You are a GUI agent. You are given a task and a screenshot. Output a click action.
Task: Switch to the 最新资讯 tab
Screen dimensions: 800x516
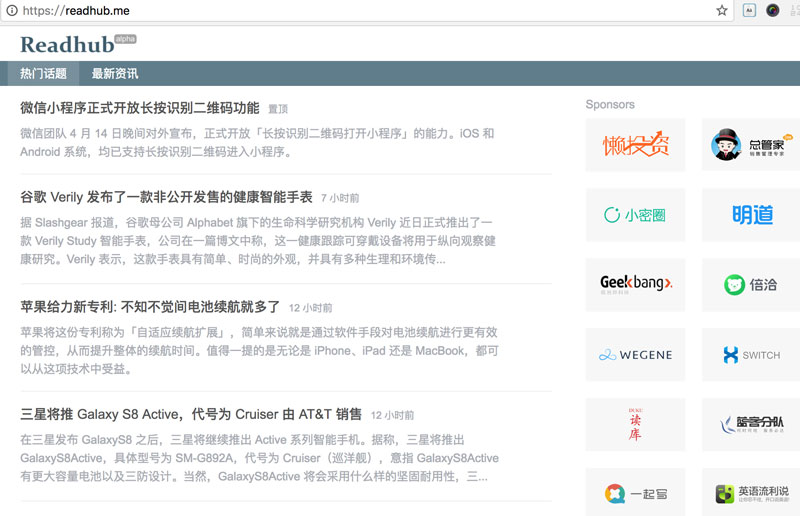tap(115, 73)
